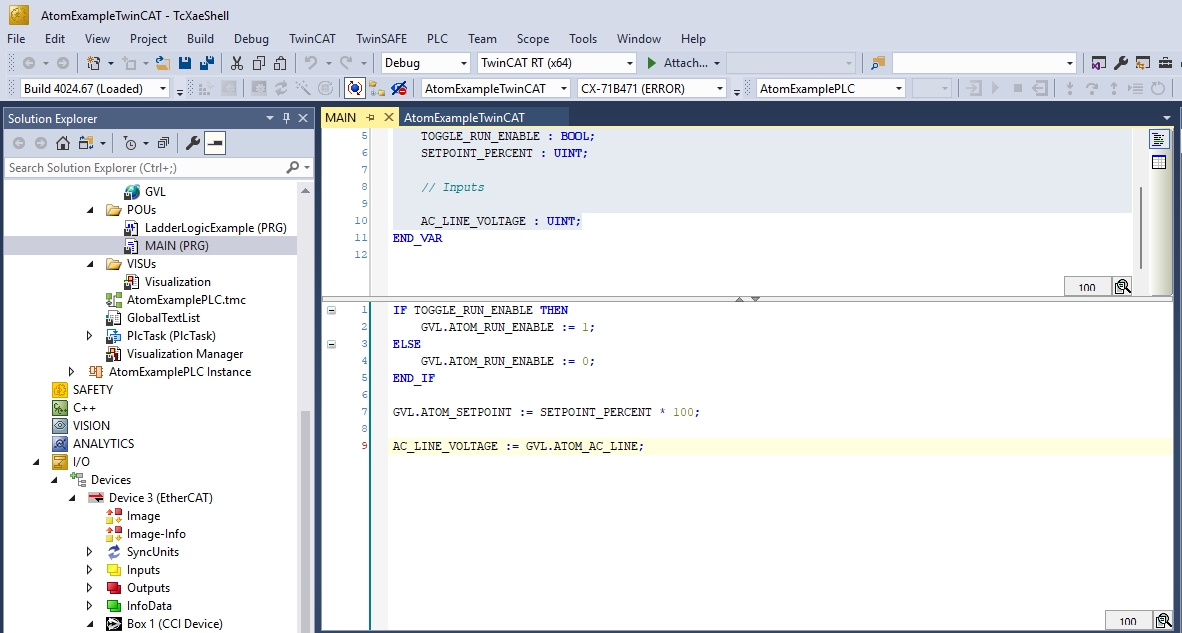
Task: Click the Cut icon in the toolbar
Action: pyautogui.click(x=237, y=62)
